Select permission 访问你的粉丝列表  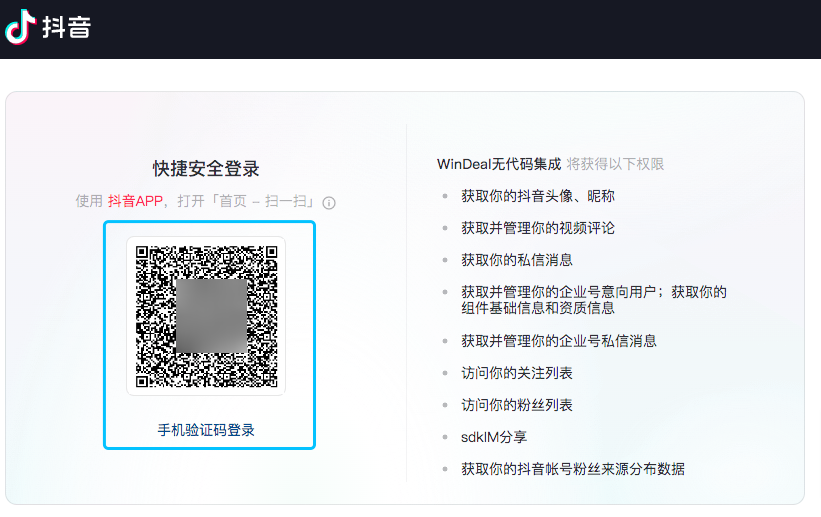tap(517, 405)
